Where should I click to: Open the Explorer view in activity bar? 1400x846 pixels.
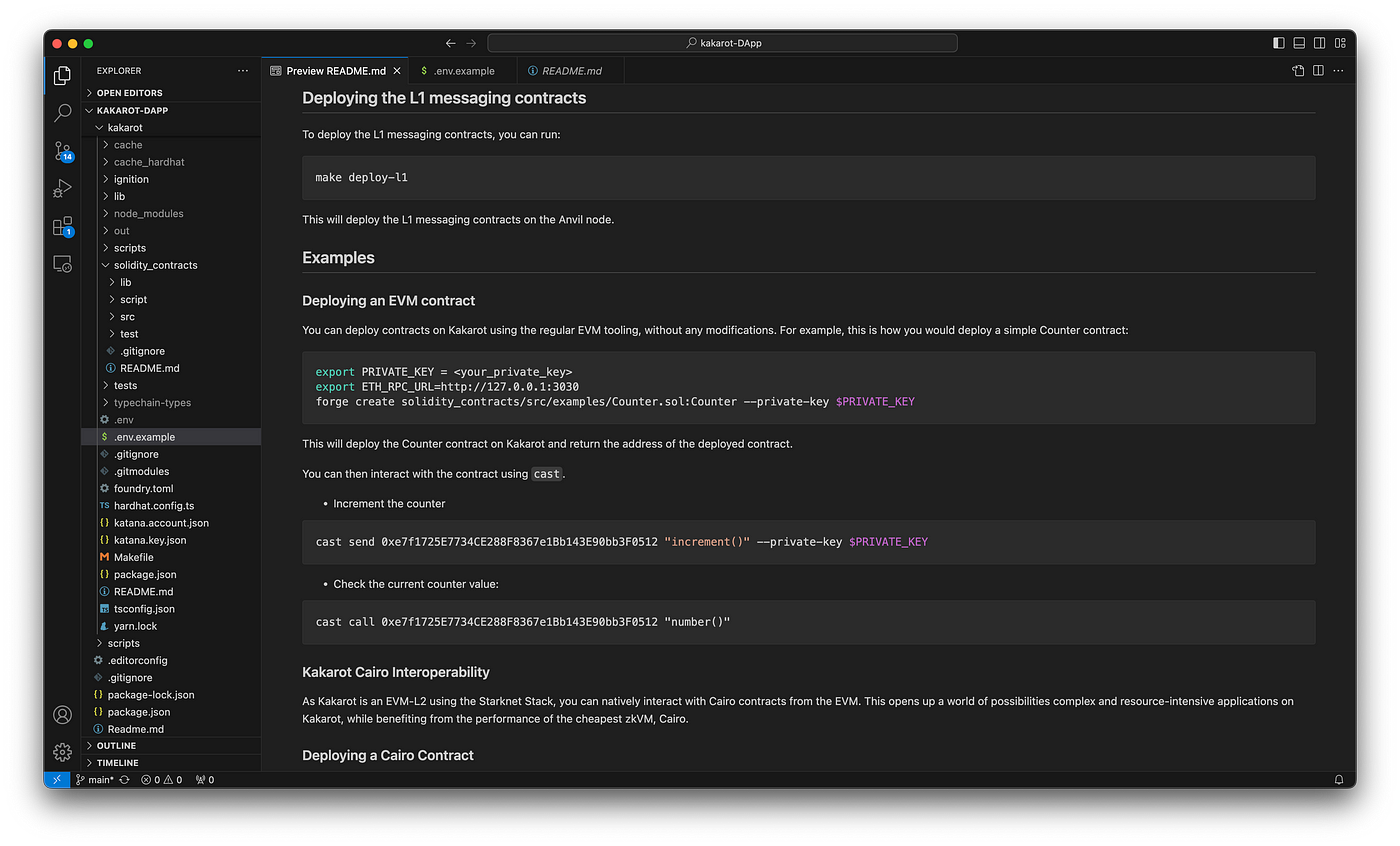[x=62, y=75]
